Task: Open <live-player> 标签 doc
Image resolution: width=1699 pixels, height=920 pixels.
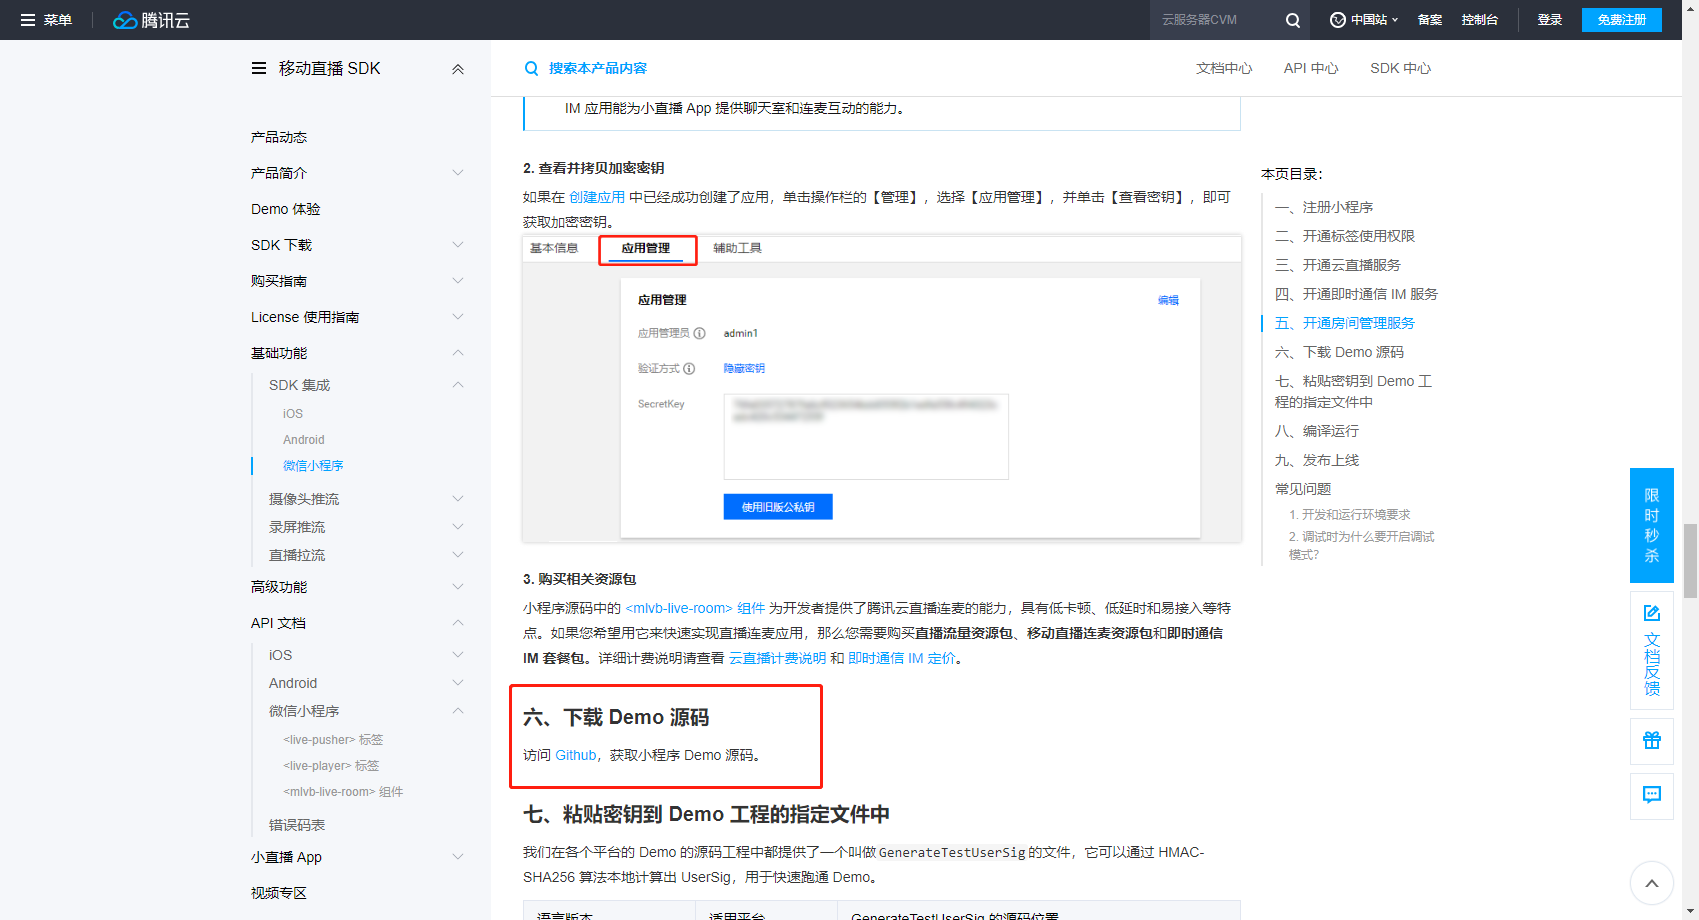Action: [x=331, y=766]
